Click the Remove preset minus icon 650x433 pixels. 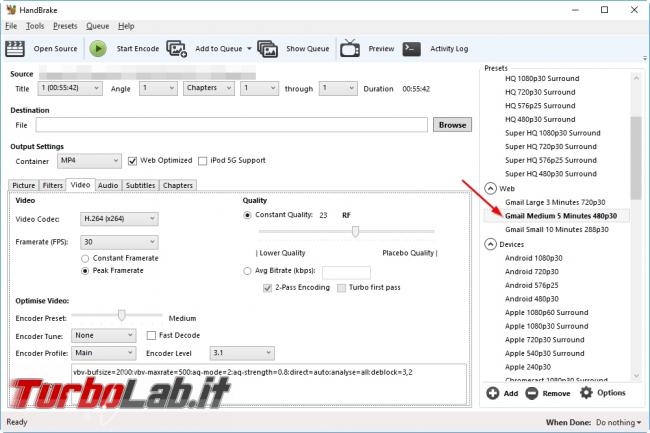pyautogui.click(x=531, y=393)
